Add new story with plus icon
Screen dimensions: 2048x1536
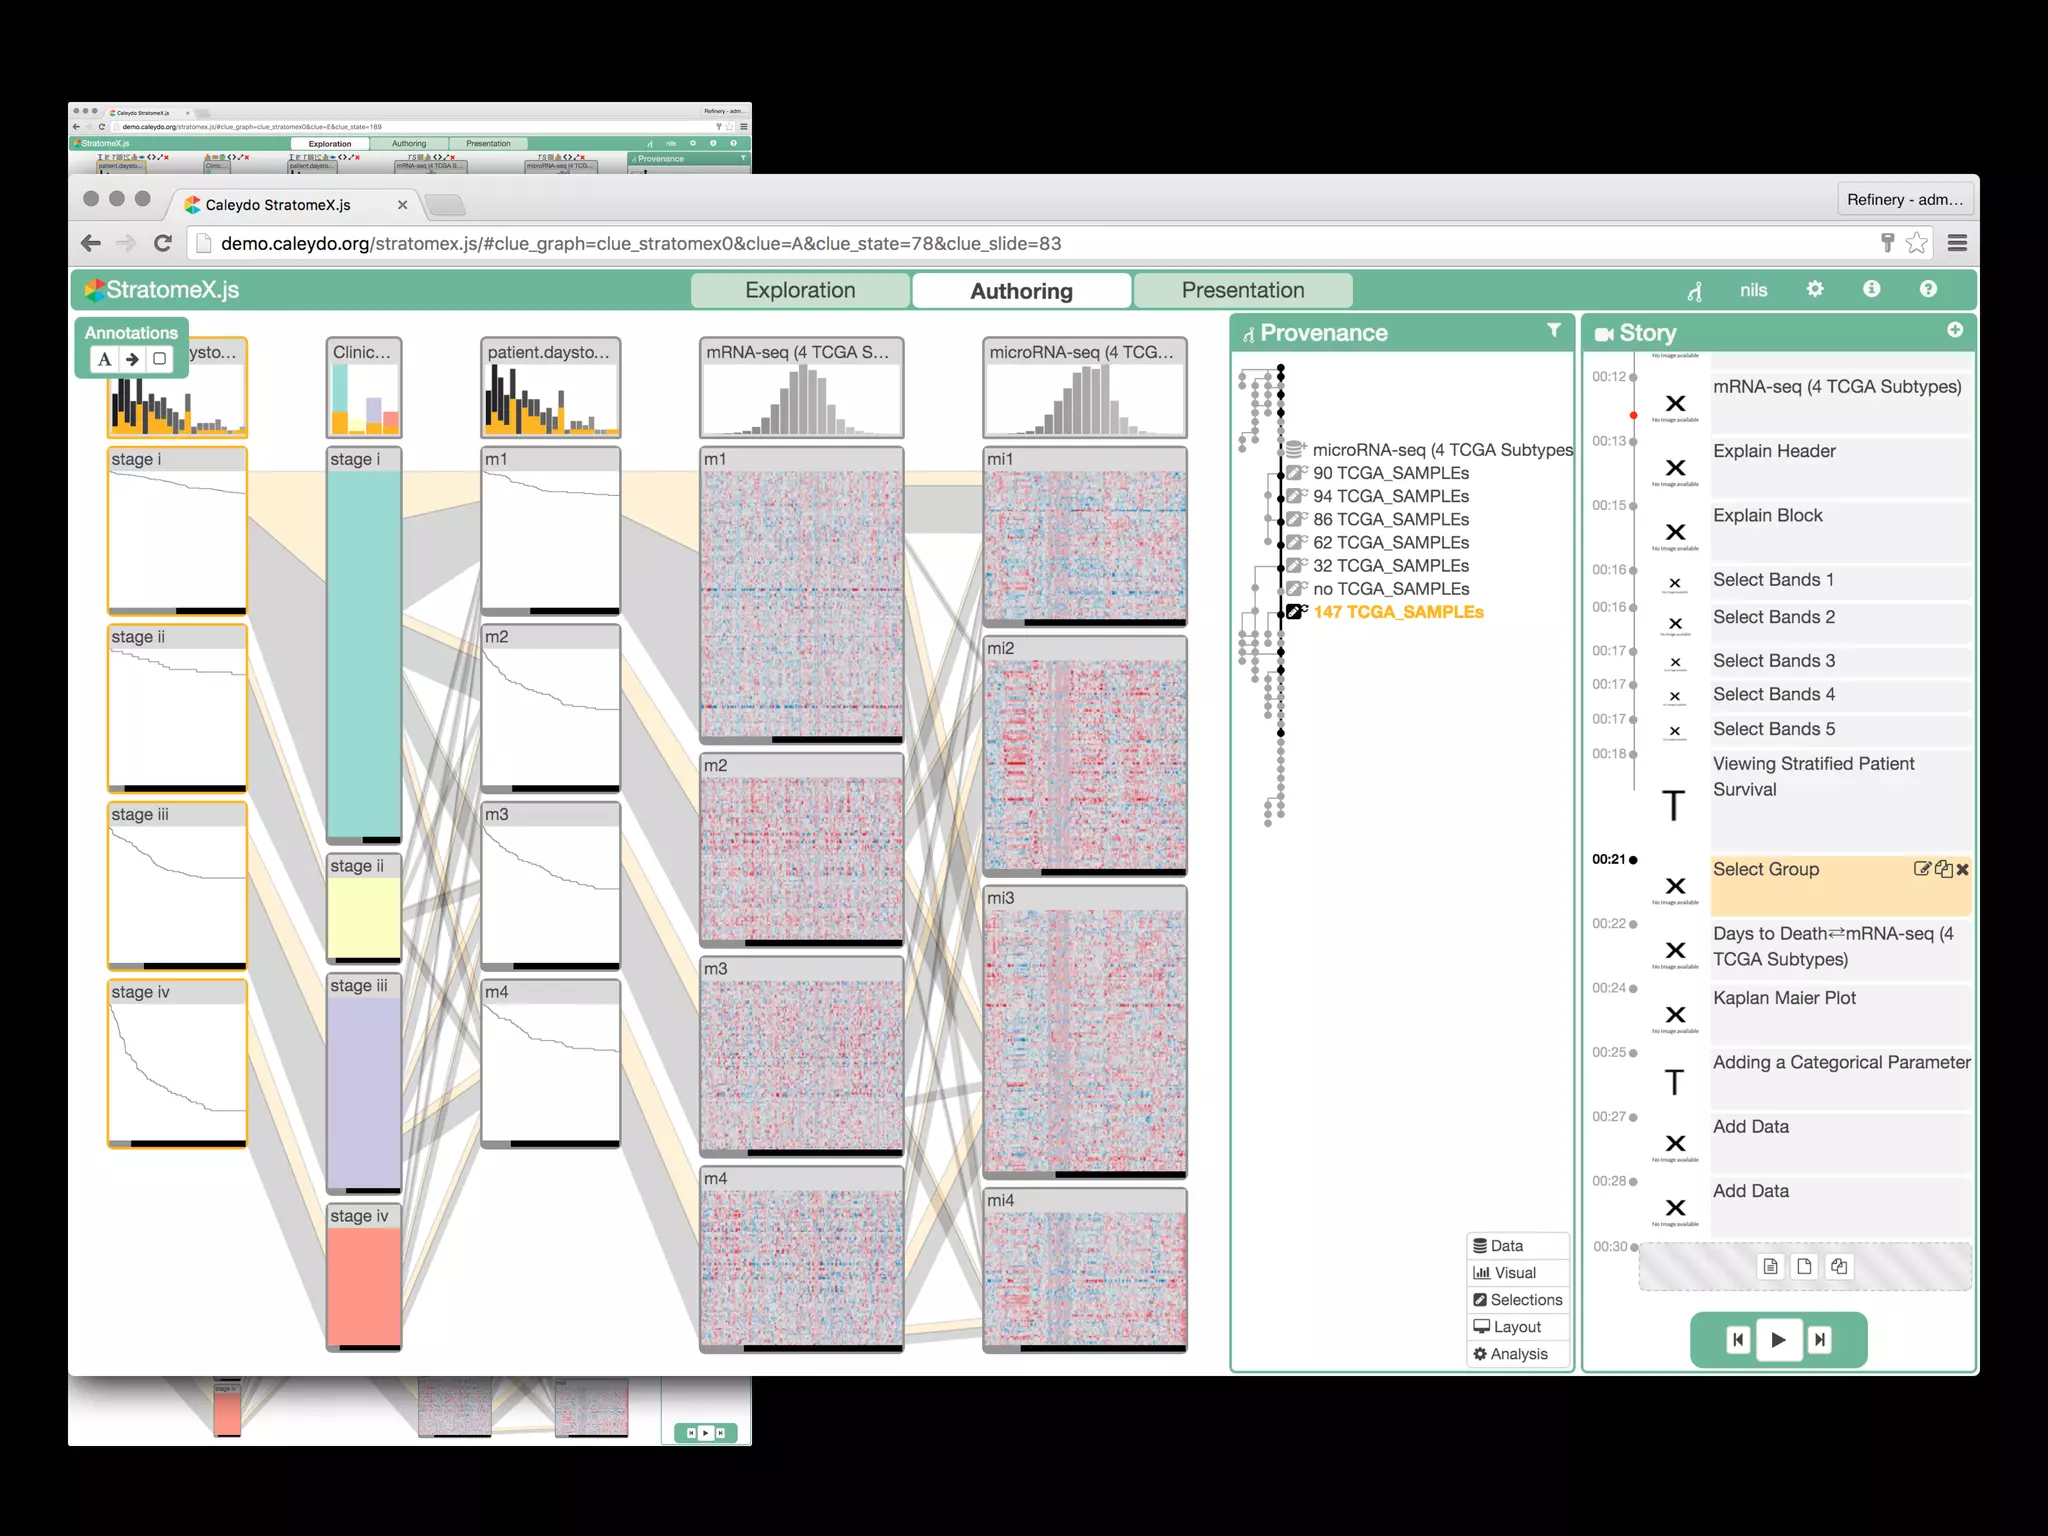click(1955, 330)
